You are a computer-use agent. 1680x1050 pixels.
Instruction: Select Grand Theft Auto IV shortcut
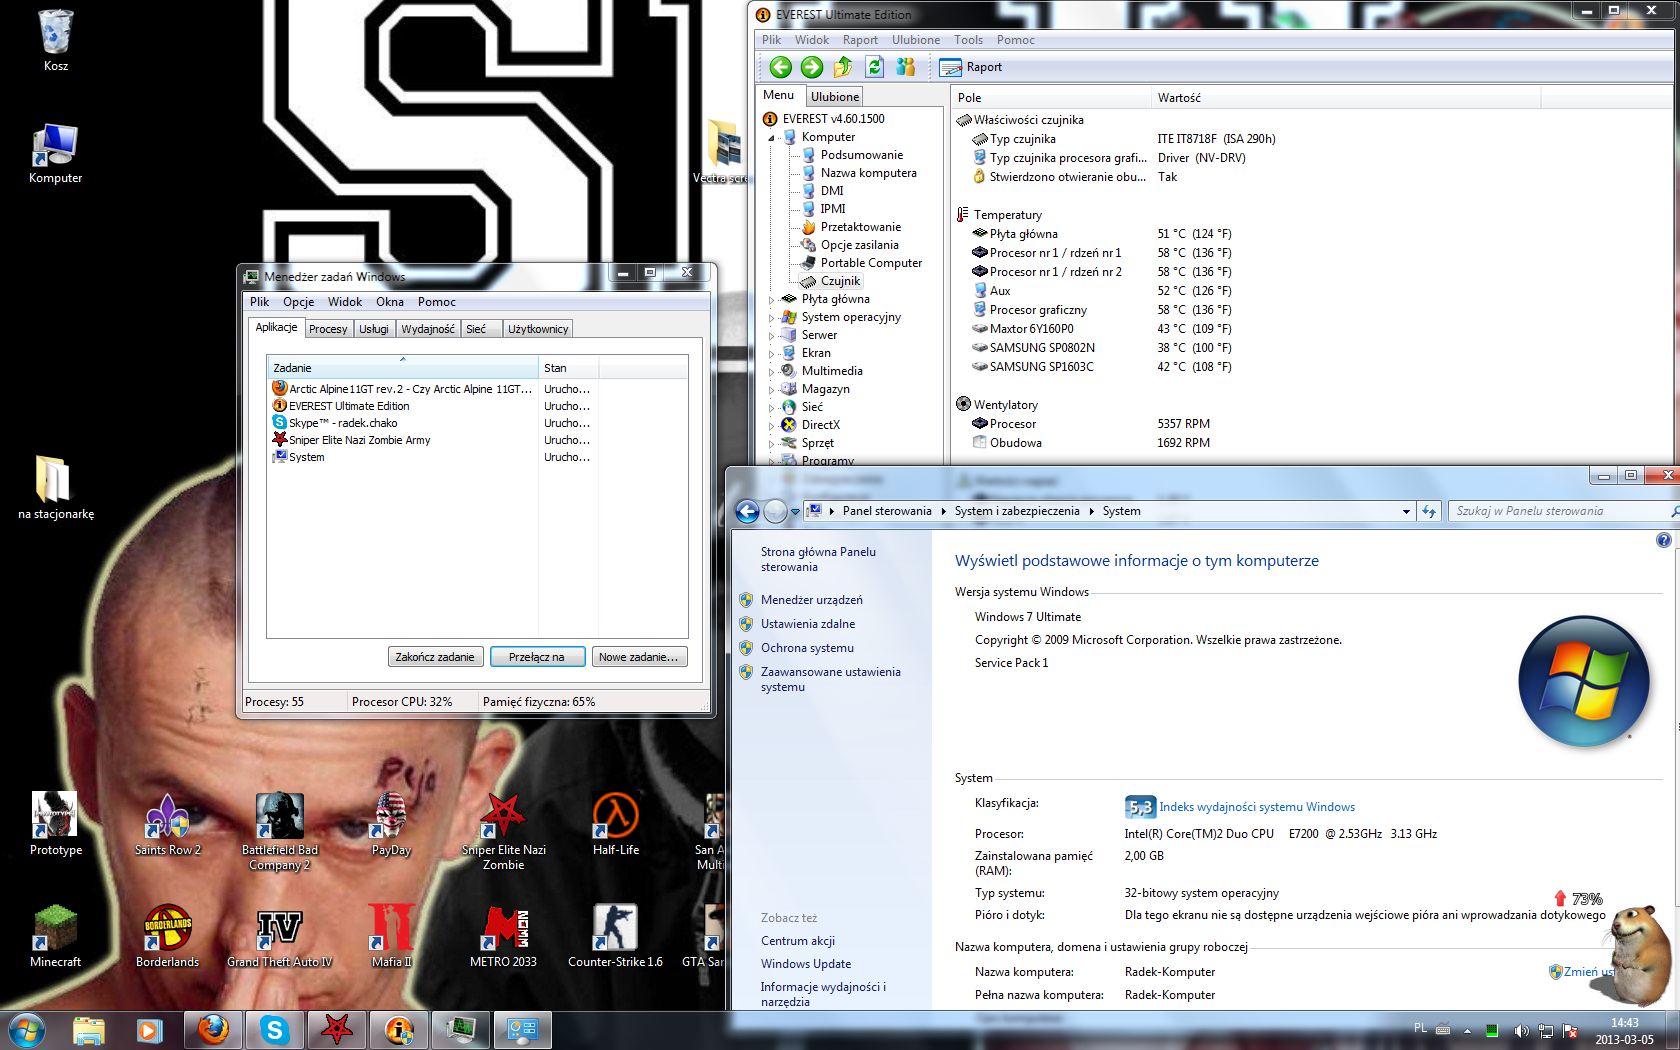(x=280, y=936)
